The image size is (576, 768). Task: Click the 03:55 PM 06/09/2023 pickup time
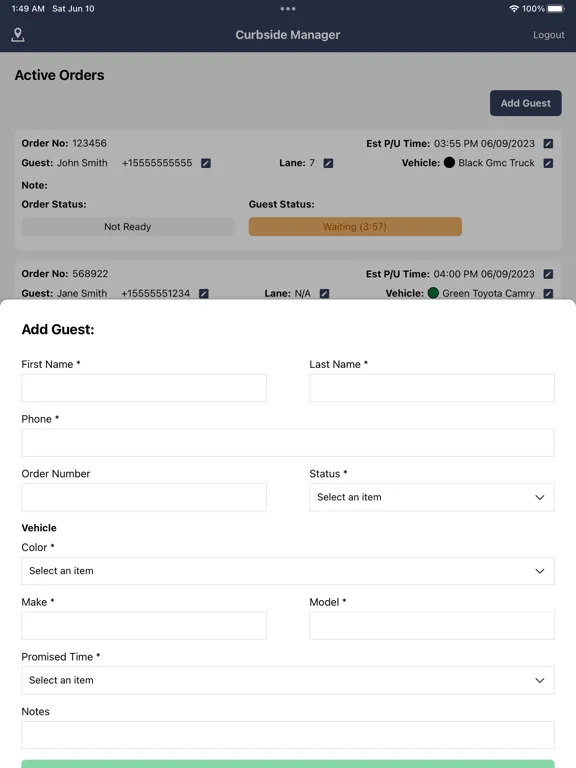pyautogui.click(x=484, y=144)
